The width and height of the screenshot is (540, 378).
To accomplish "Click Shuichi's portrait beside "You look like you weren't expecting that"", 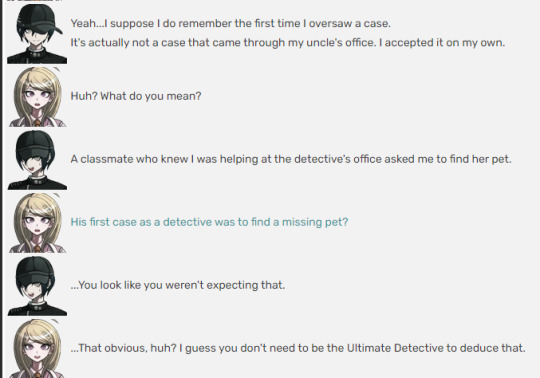I will point(37,286).
